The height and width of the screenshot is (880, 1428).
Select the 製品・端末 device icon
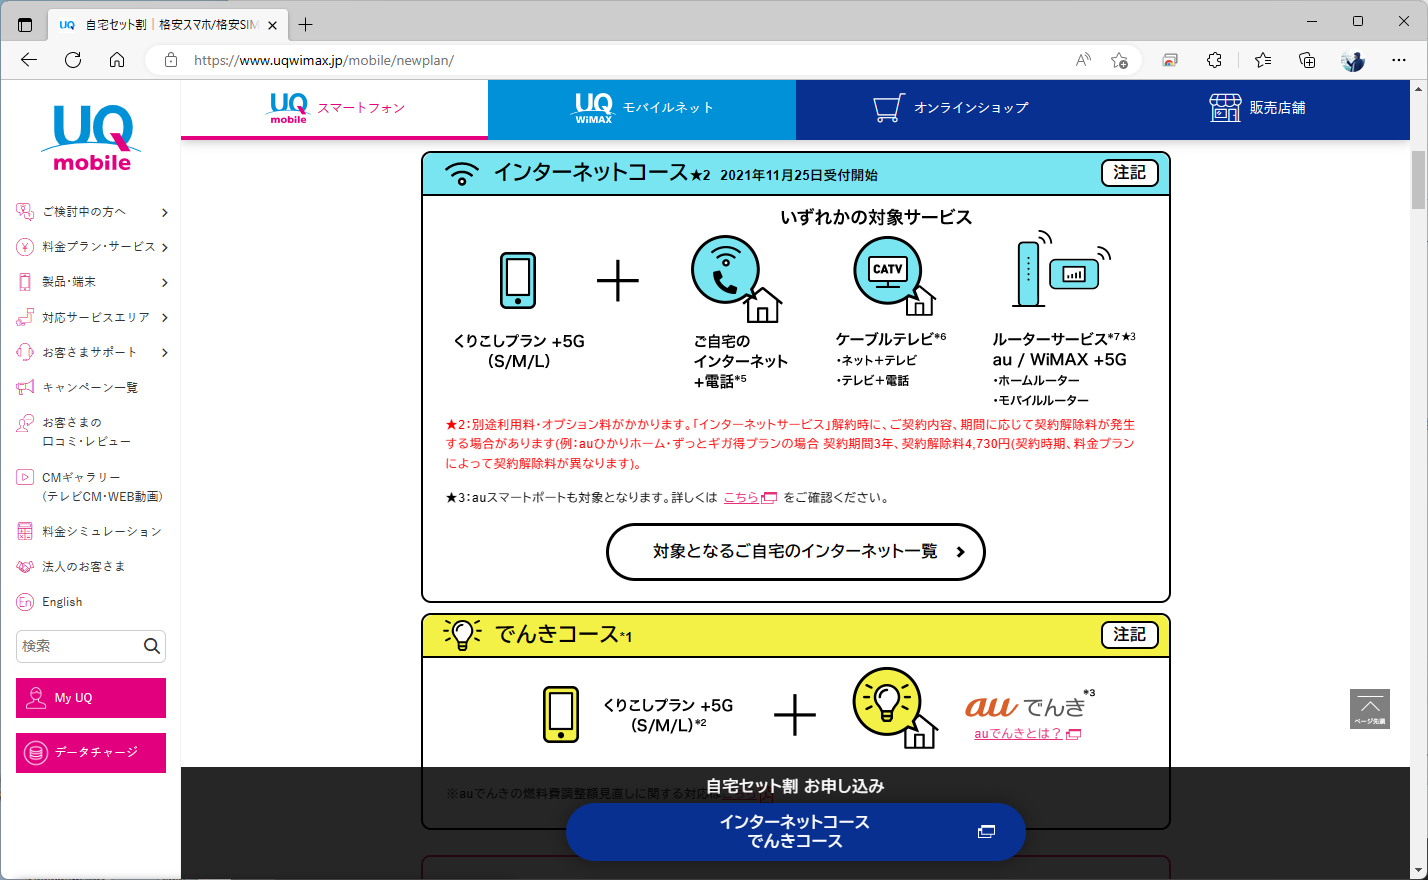[x=25, y=281]
